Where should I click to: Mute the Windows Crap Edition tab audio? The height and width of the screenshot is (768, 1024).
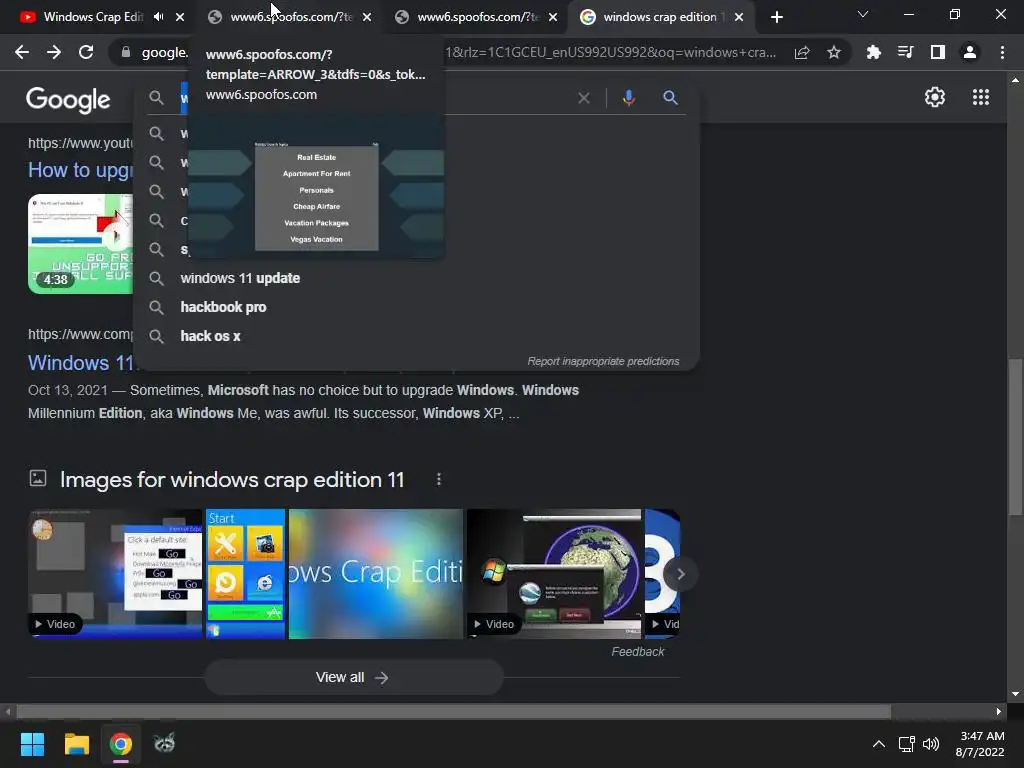click(x=159, y=17)
